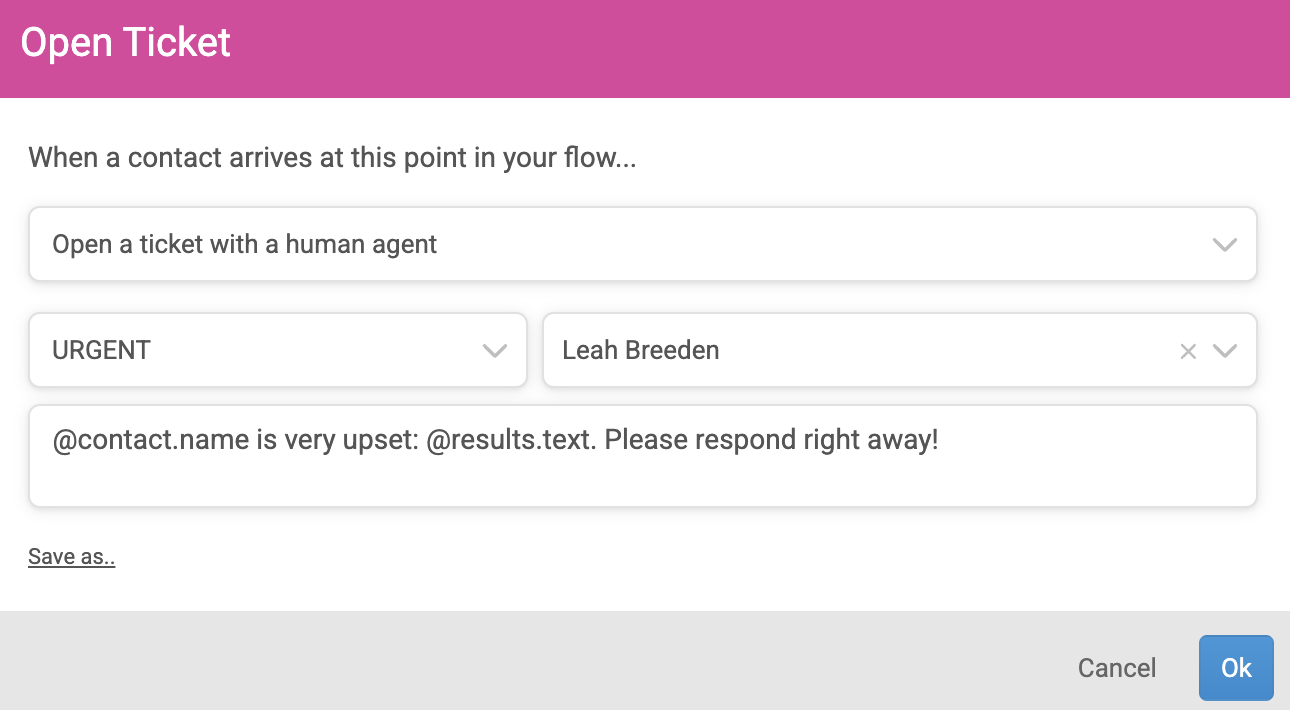Viewport: 1290px width, 710px height.
Task: Follow the 'Save as..' link
Action: click(72, 557)
